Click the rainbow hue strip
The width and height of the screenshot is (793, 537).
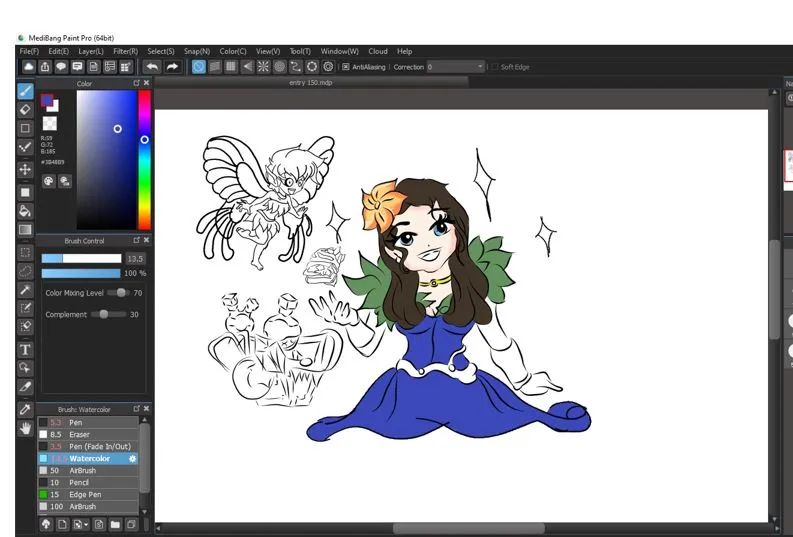coord(145,160)
